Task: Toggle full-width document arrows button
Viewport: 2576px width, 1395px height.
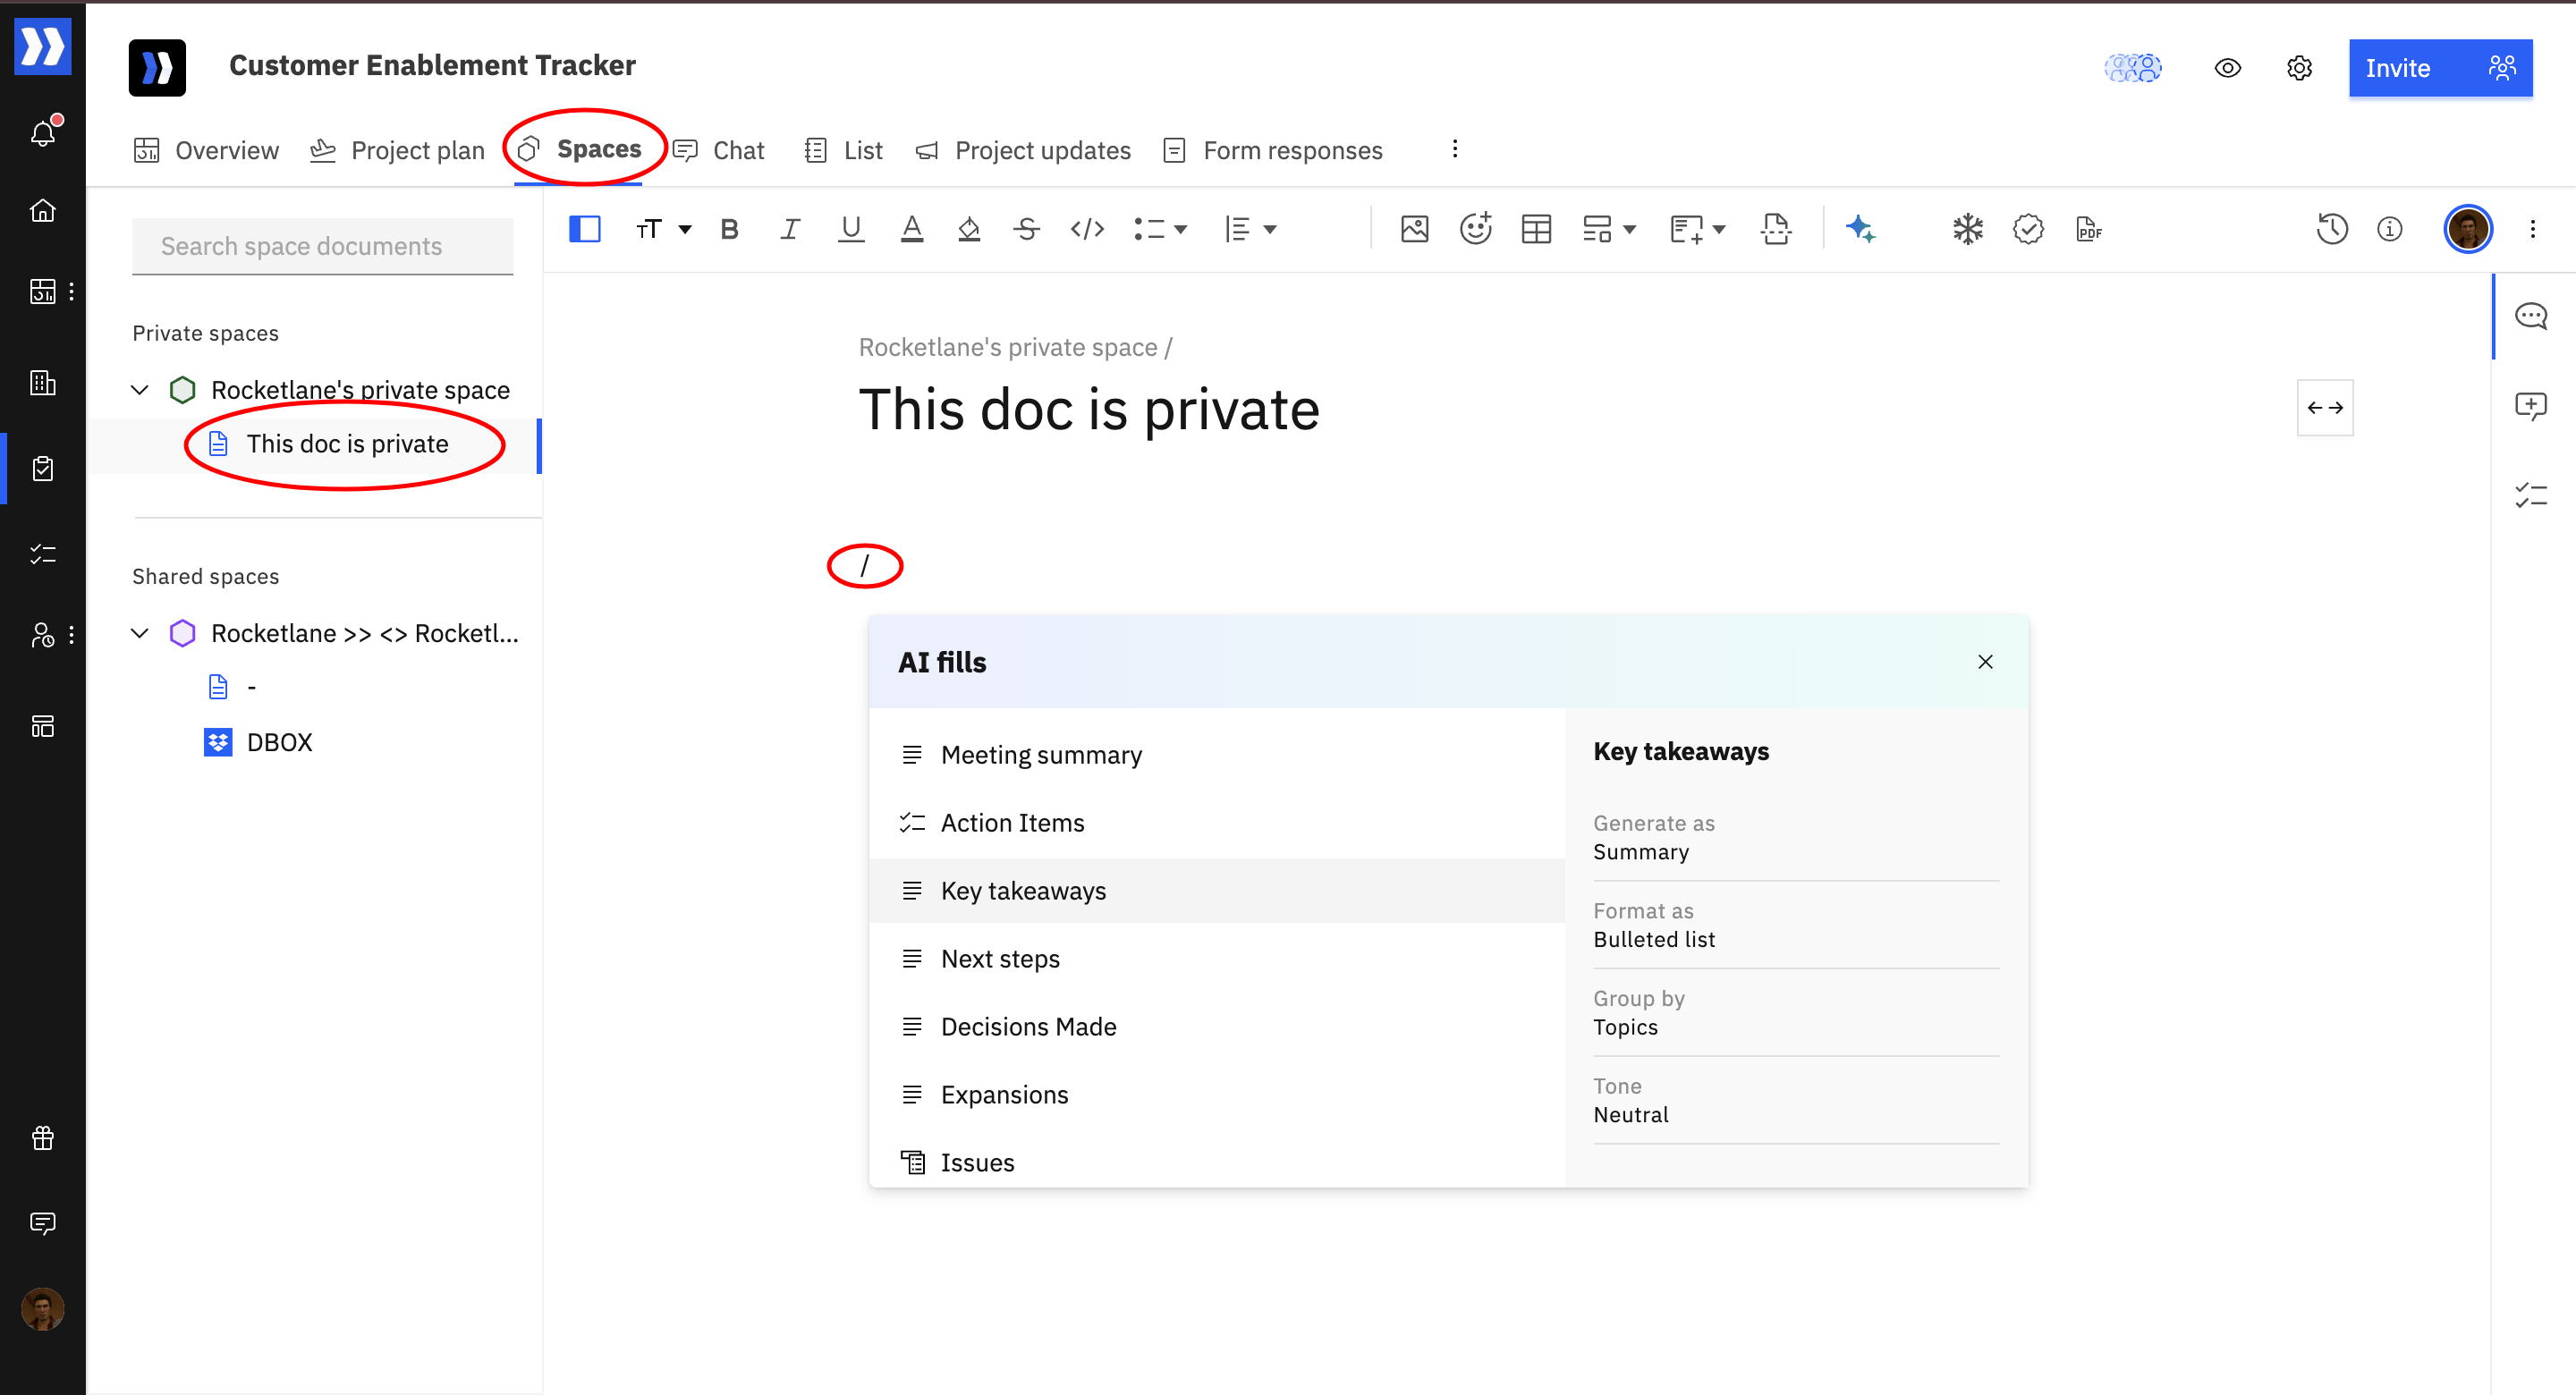Action: [2324, 407]
